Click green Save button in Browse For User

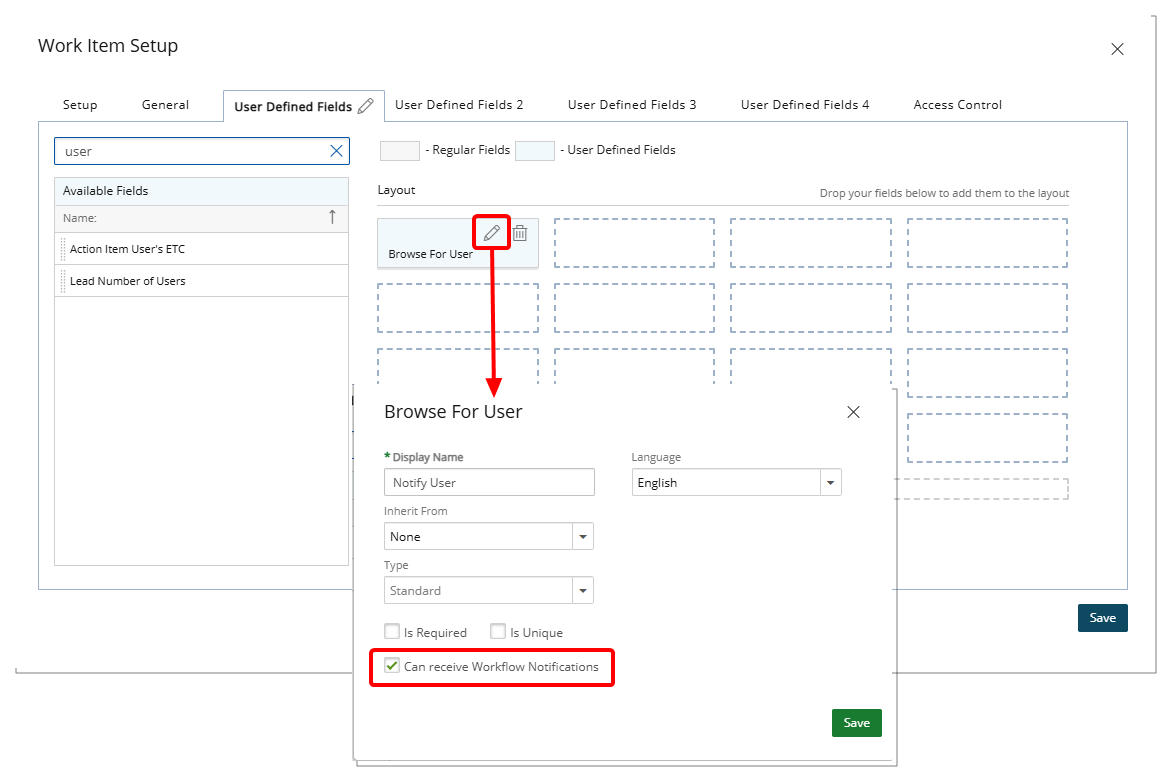(856, 723)
